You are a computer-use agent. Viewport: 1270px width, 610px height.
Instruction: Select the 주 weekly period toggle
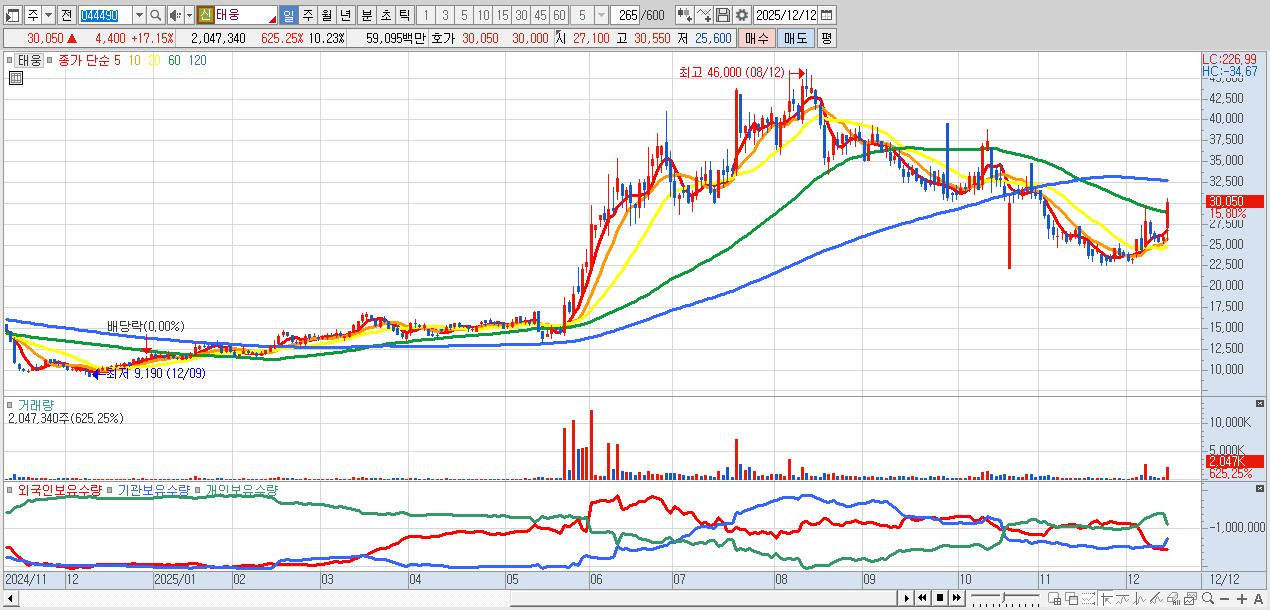(x=307, y=15)
